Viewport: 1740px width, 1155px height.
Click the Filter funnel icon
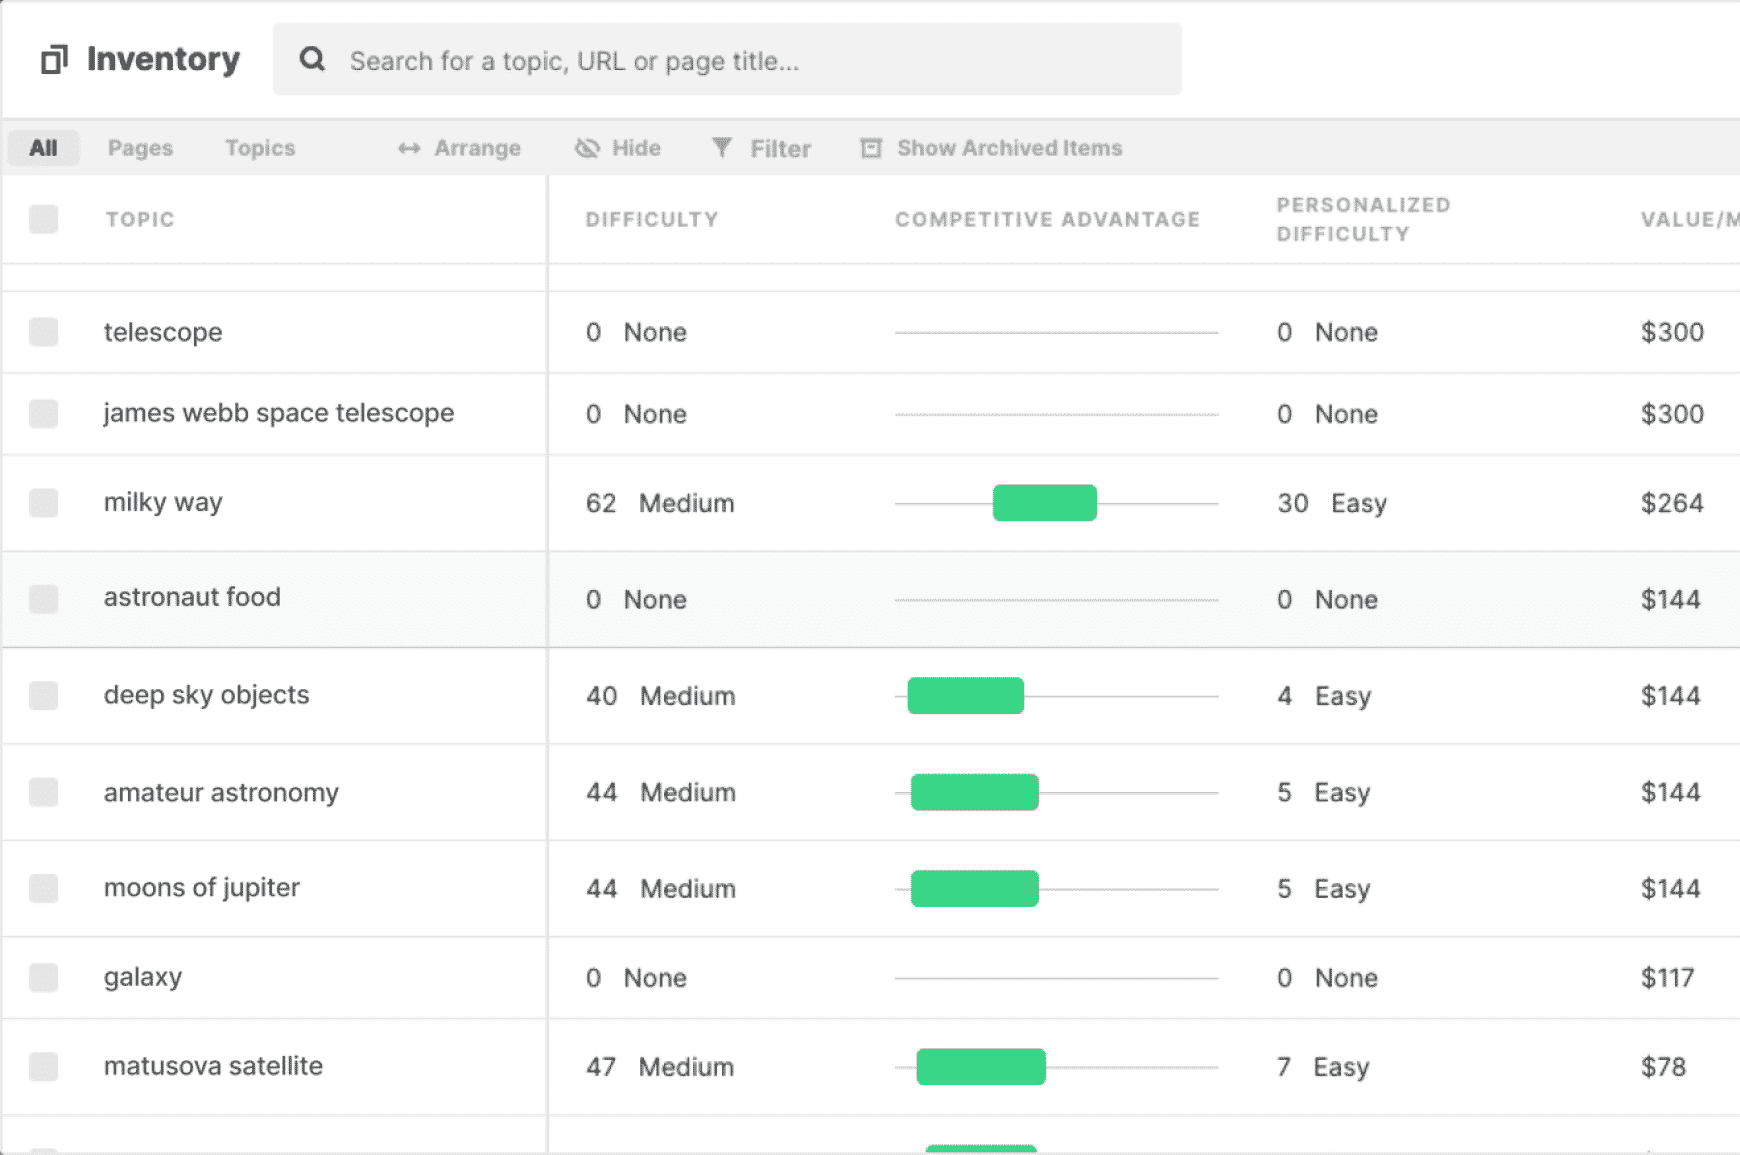coord(721,148)
